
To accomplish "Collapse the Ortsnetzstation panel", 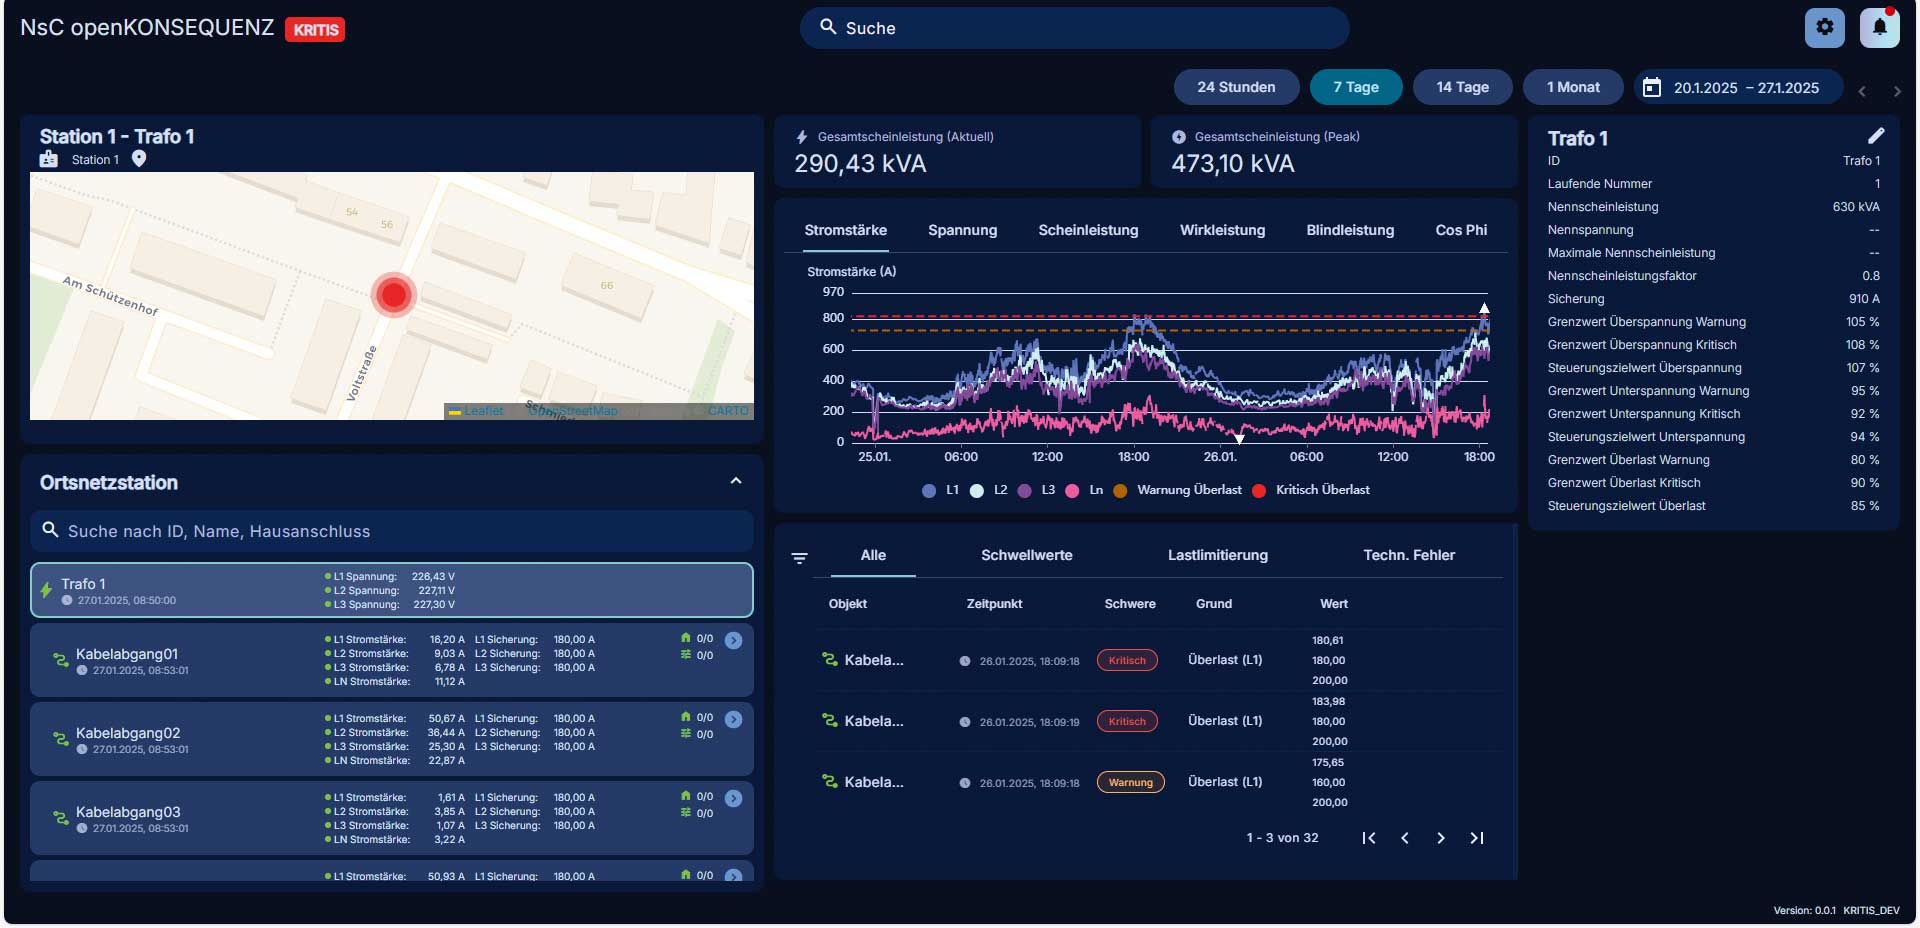I will (736, 481).
